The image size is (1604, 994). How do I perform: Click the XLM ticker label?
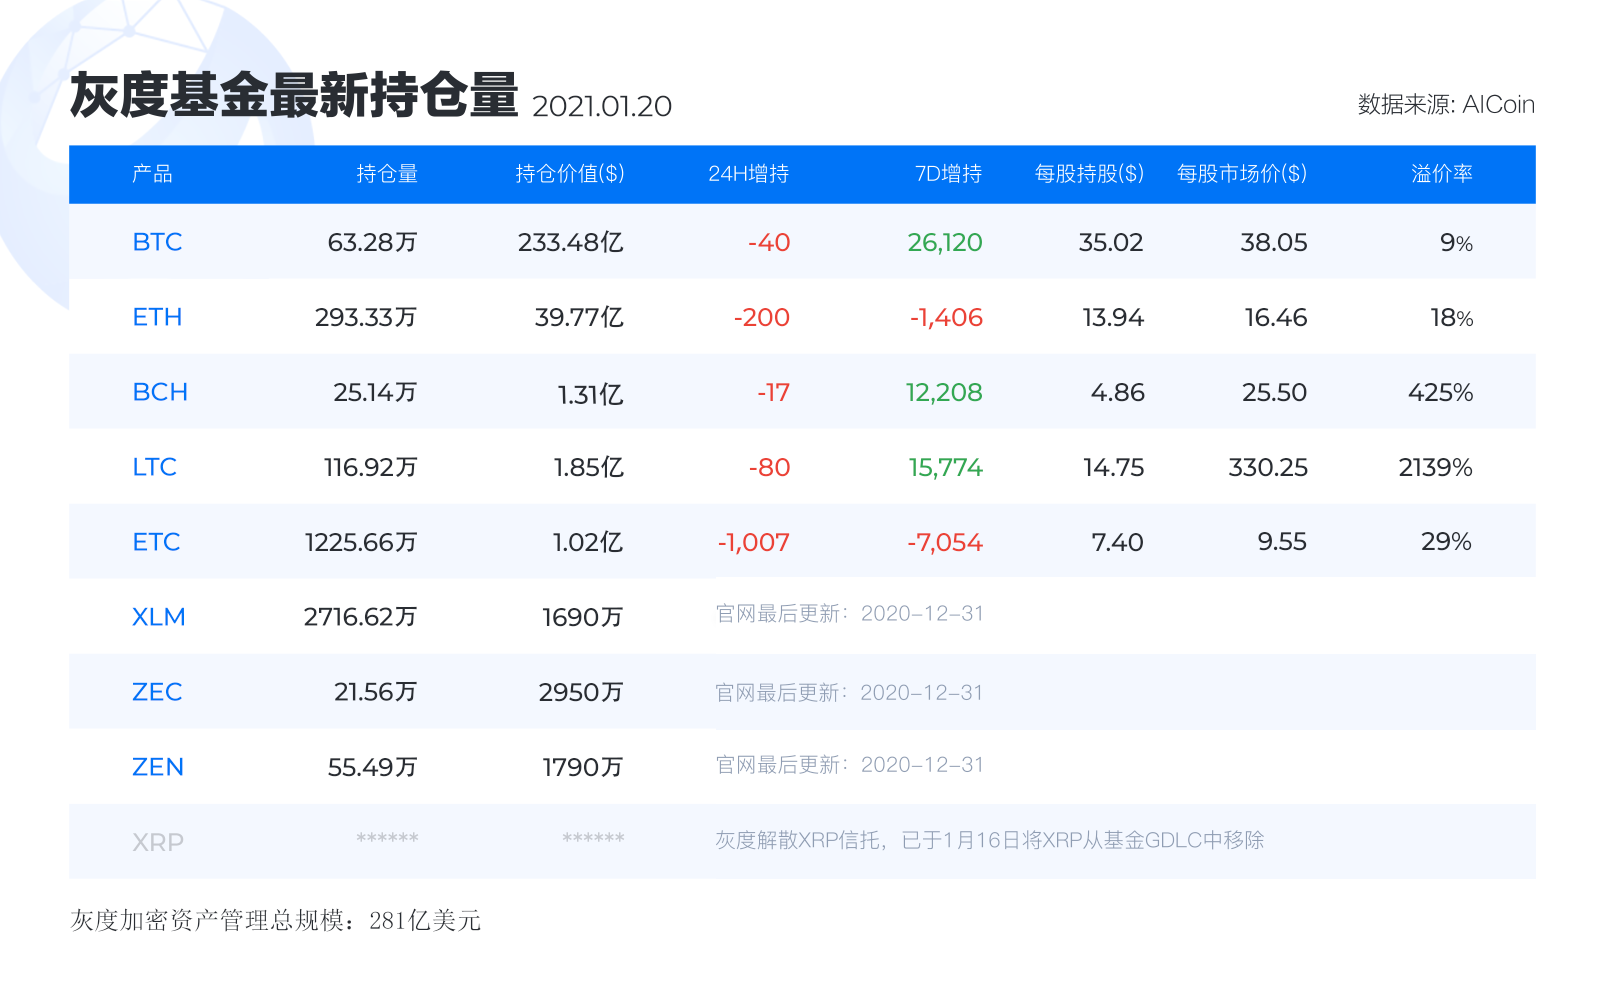(x=159, y=617)
